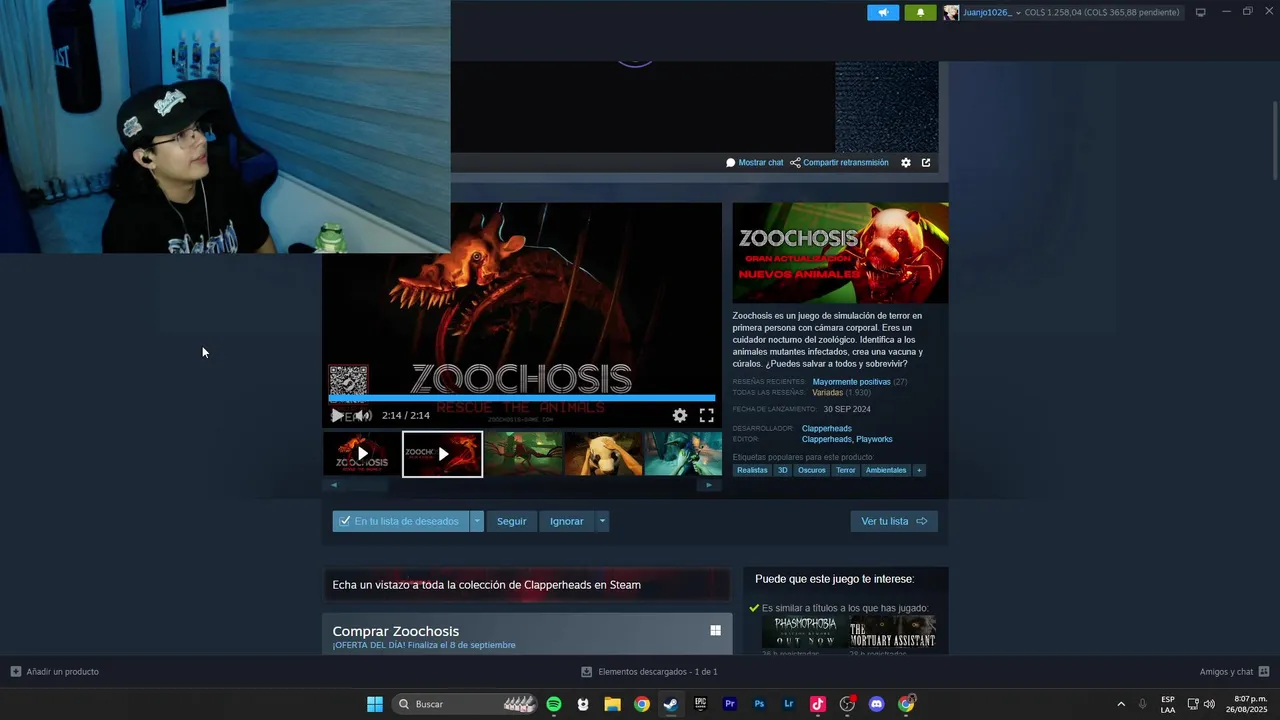Viewport: 1280px width, 720px height.
Task: Mute the trailer volume speaker icon
Action: coord(364,415)
